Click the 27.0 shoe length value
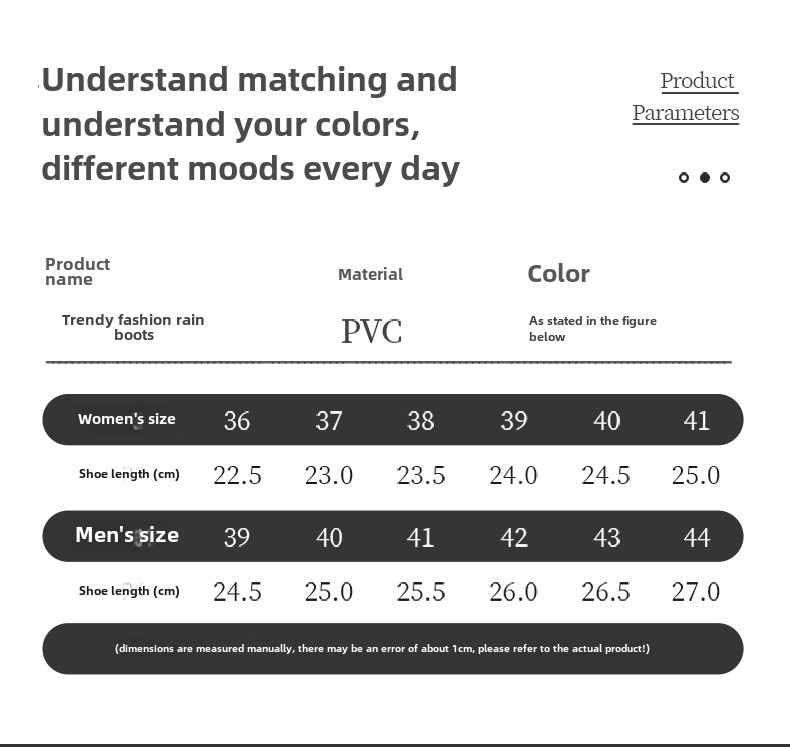 point(696,592)
